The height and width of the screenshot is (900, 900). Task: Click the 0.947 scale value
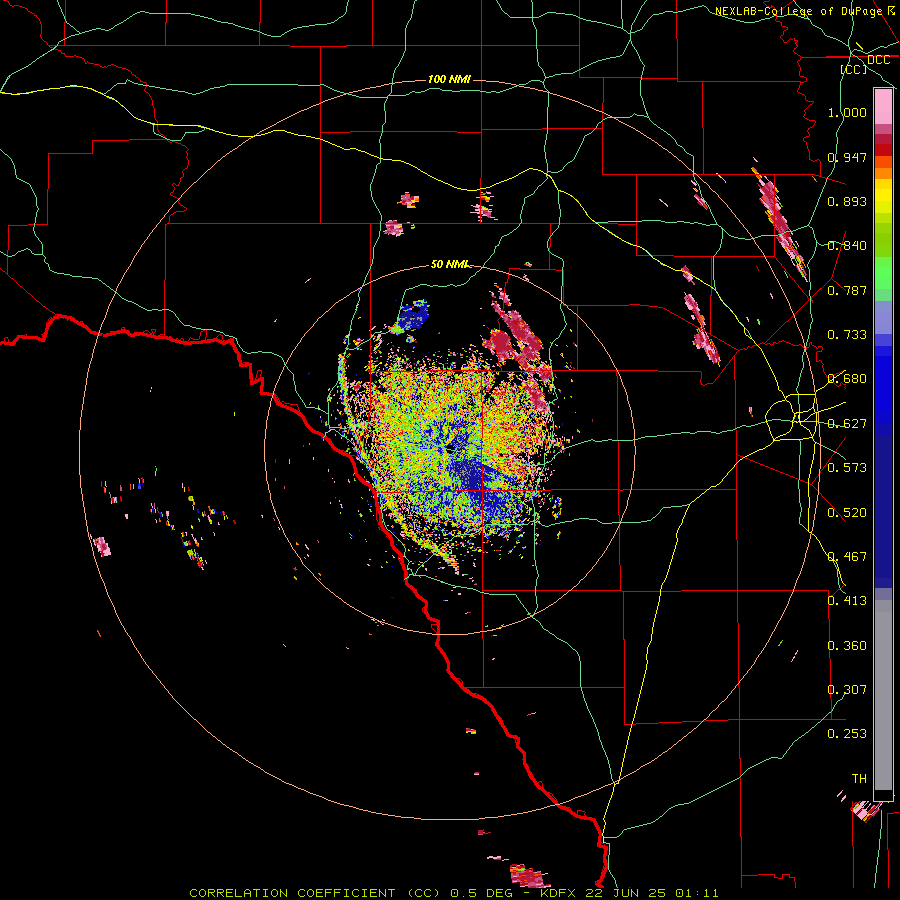click(x=847, y=157)
